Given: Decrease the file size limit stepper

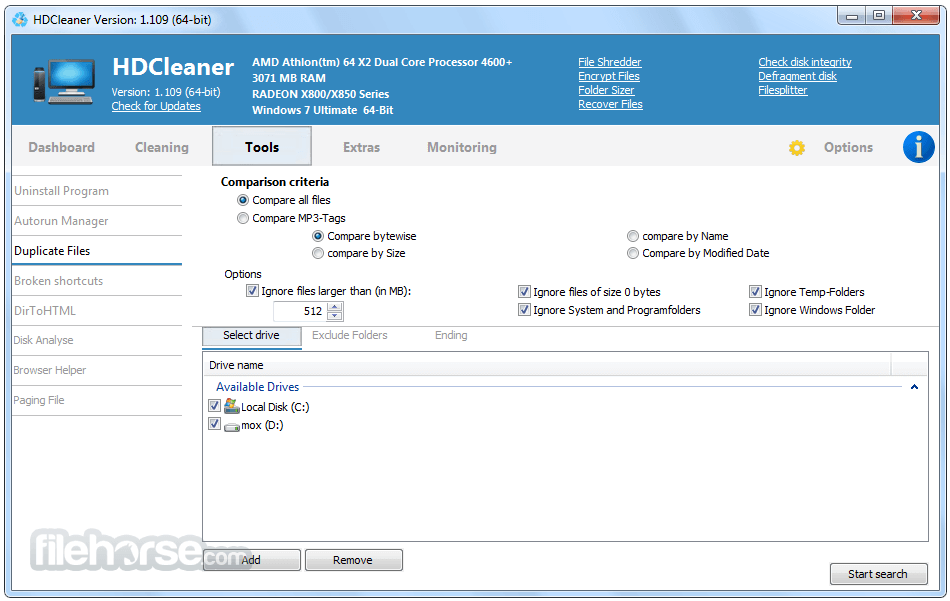Looking at the screenshot, I should (x=334, y=316).
